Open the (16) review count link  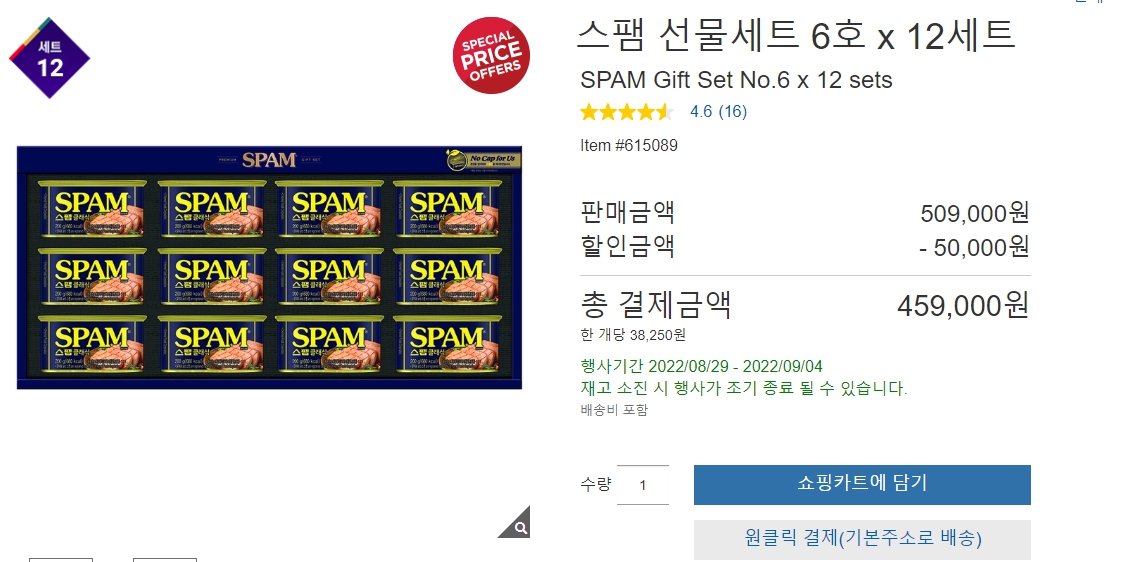pyautogui.click(x=733, y=112)
